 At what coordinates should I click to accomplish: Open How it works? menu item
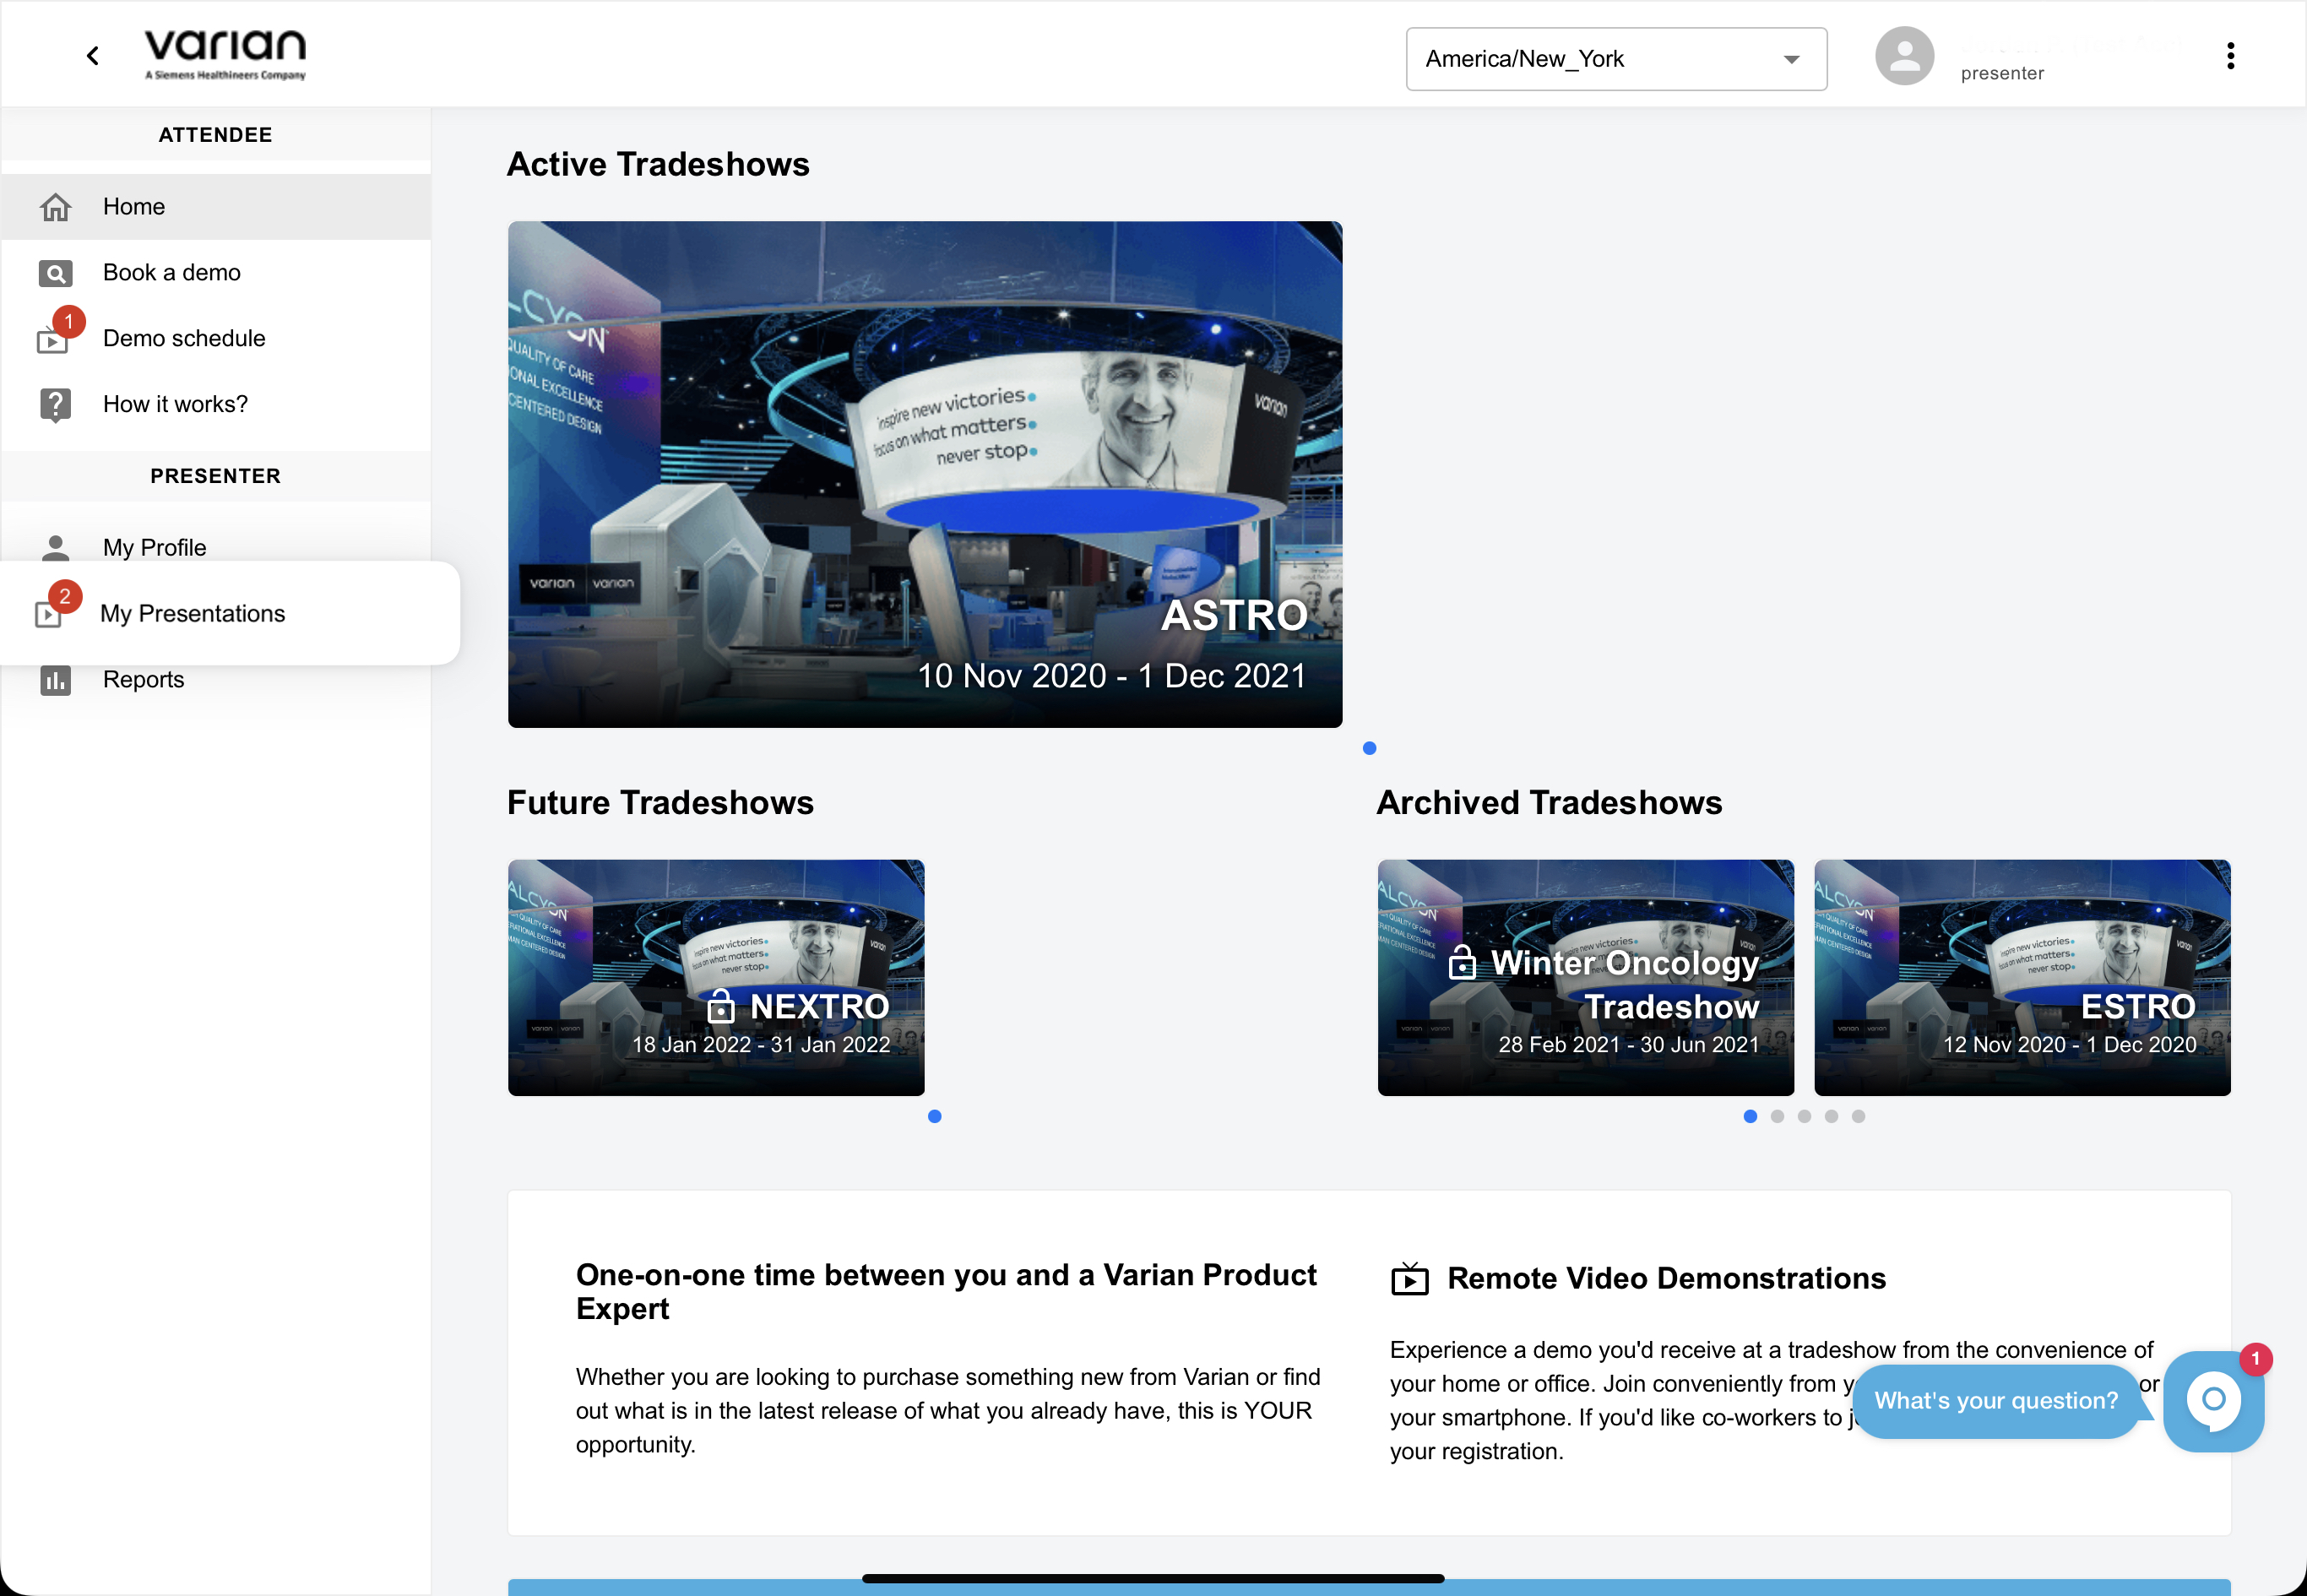coord(216,405)
